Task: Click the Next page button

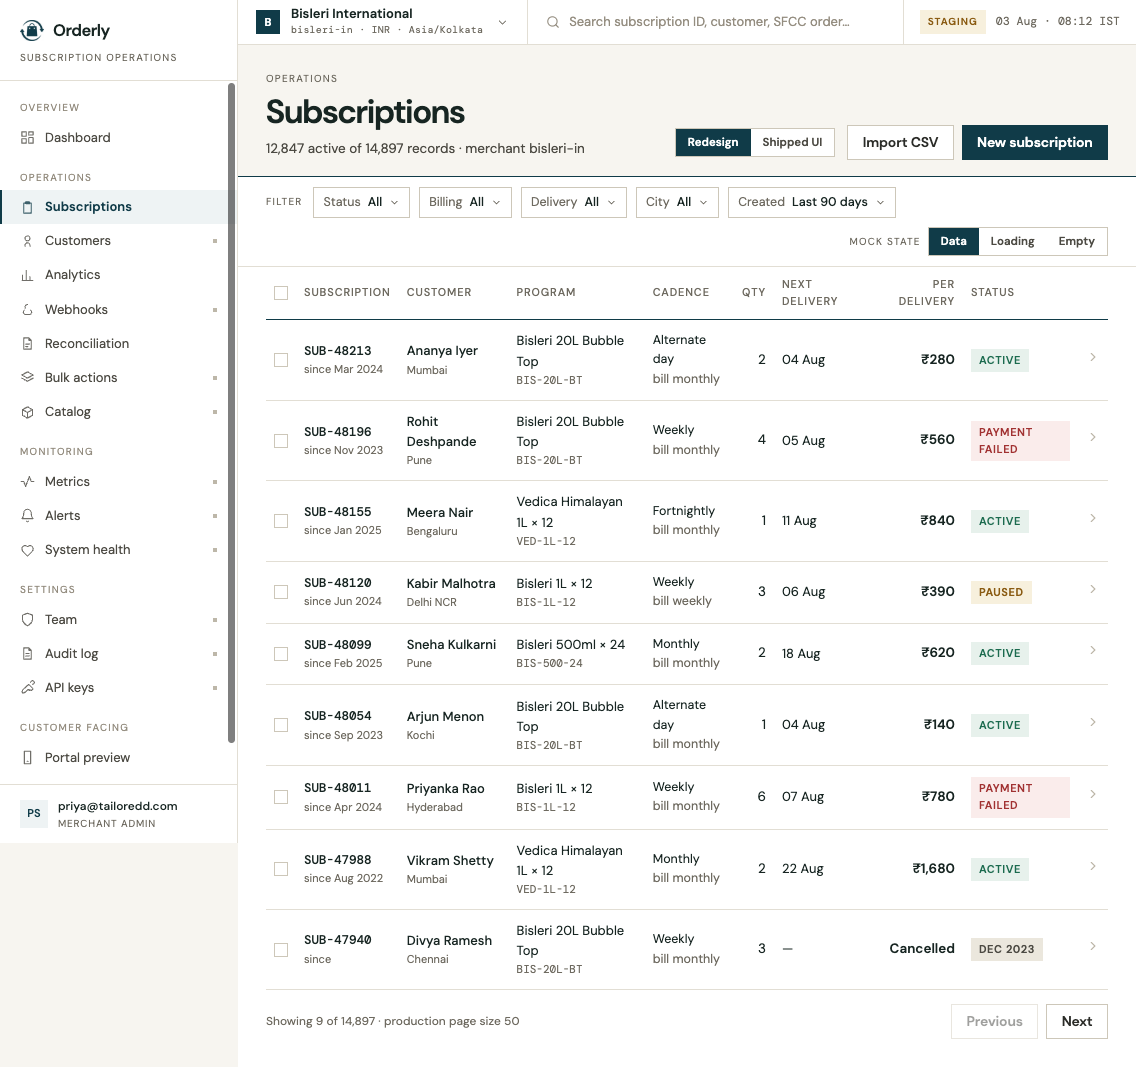Action: (1077, 1021)
